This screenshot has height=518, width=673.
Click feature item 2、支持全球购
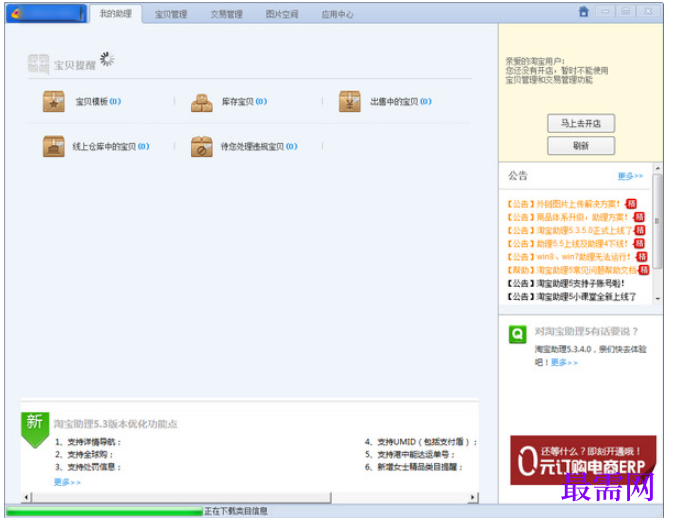tap(84, 454)
